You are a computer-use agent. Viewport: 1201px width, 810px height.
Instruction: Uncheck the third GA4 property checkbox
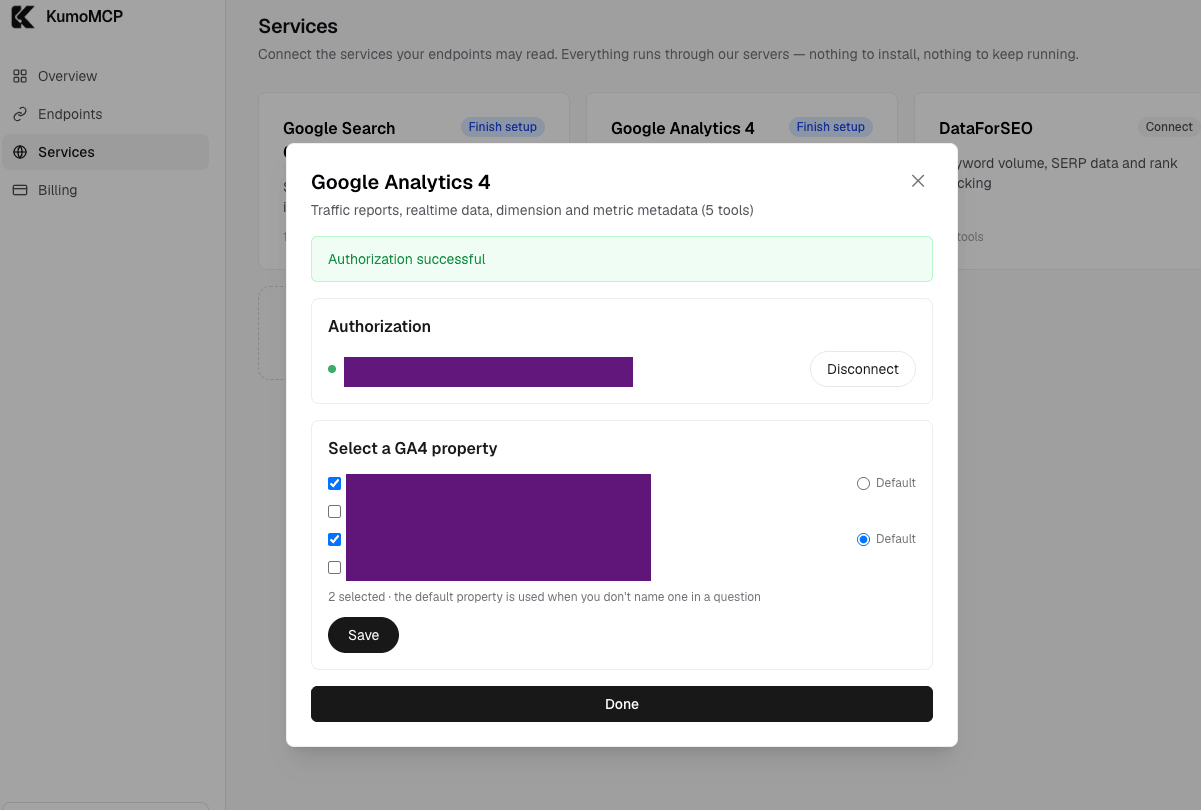[x=335, y=539]
